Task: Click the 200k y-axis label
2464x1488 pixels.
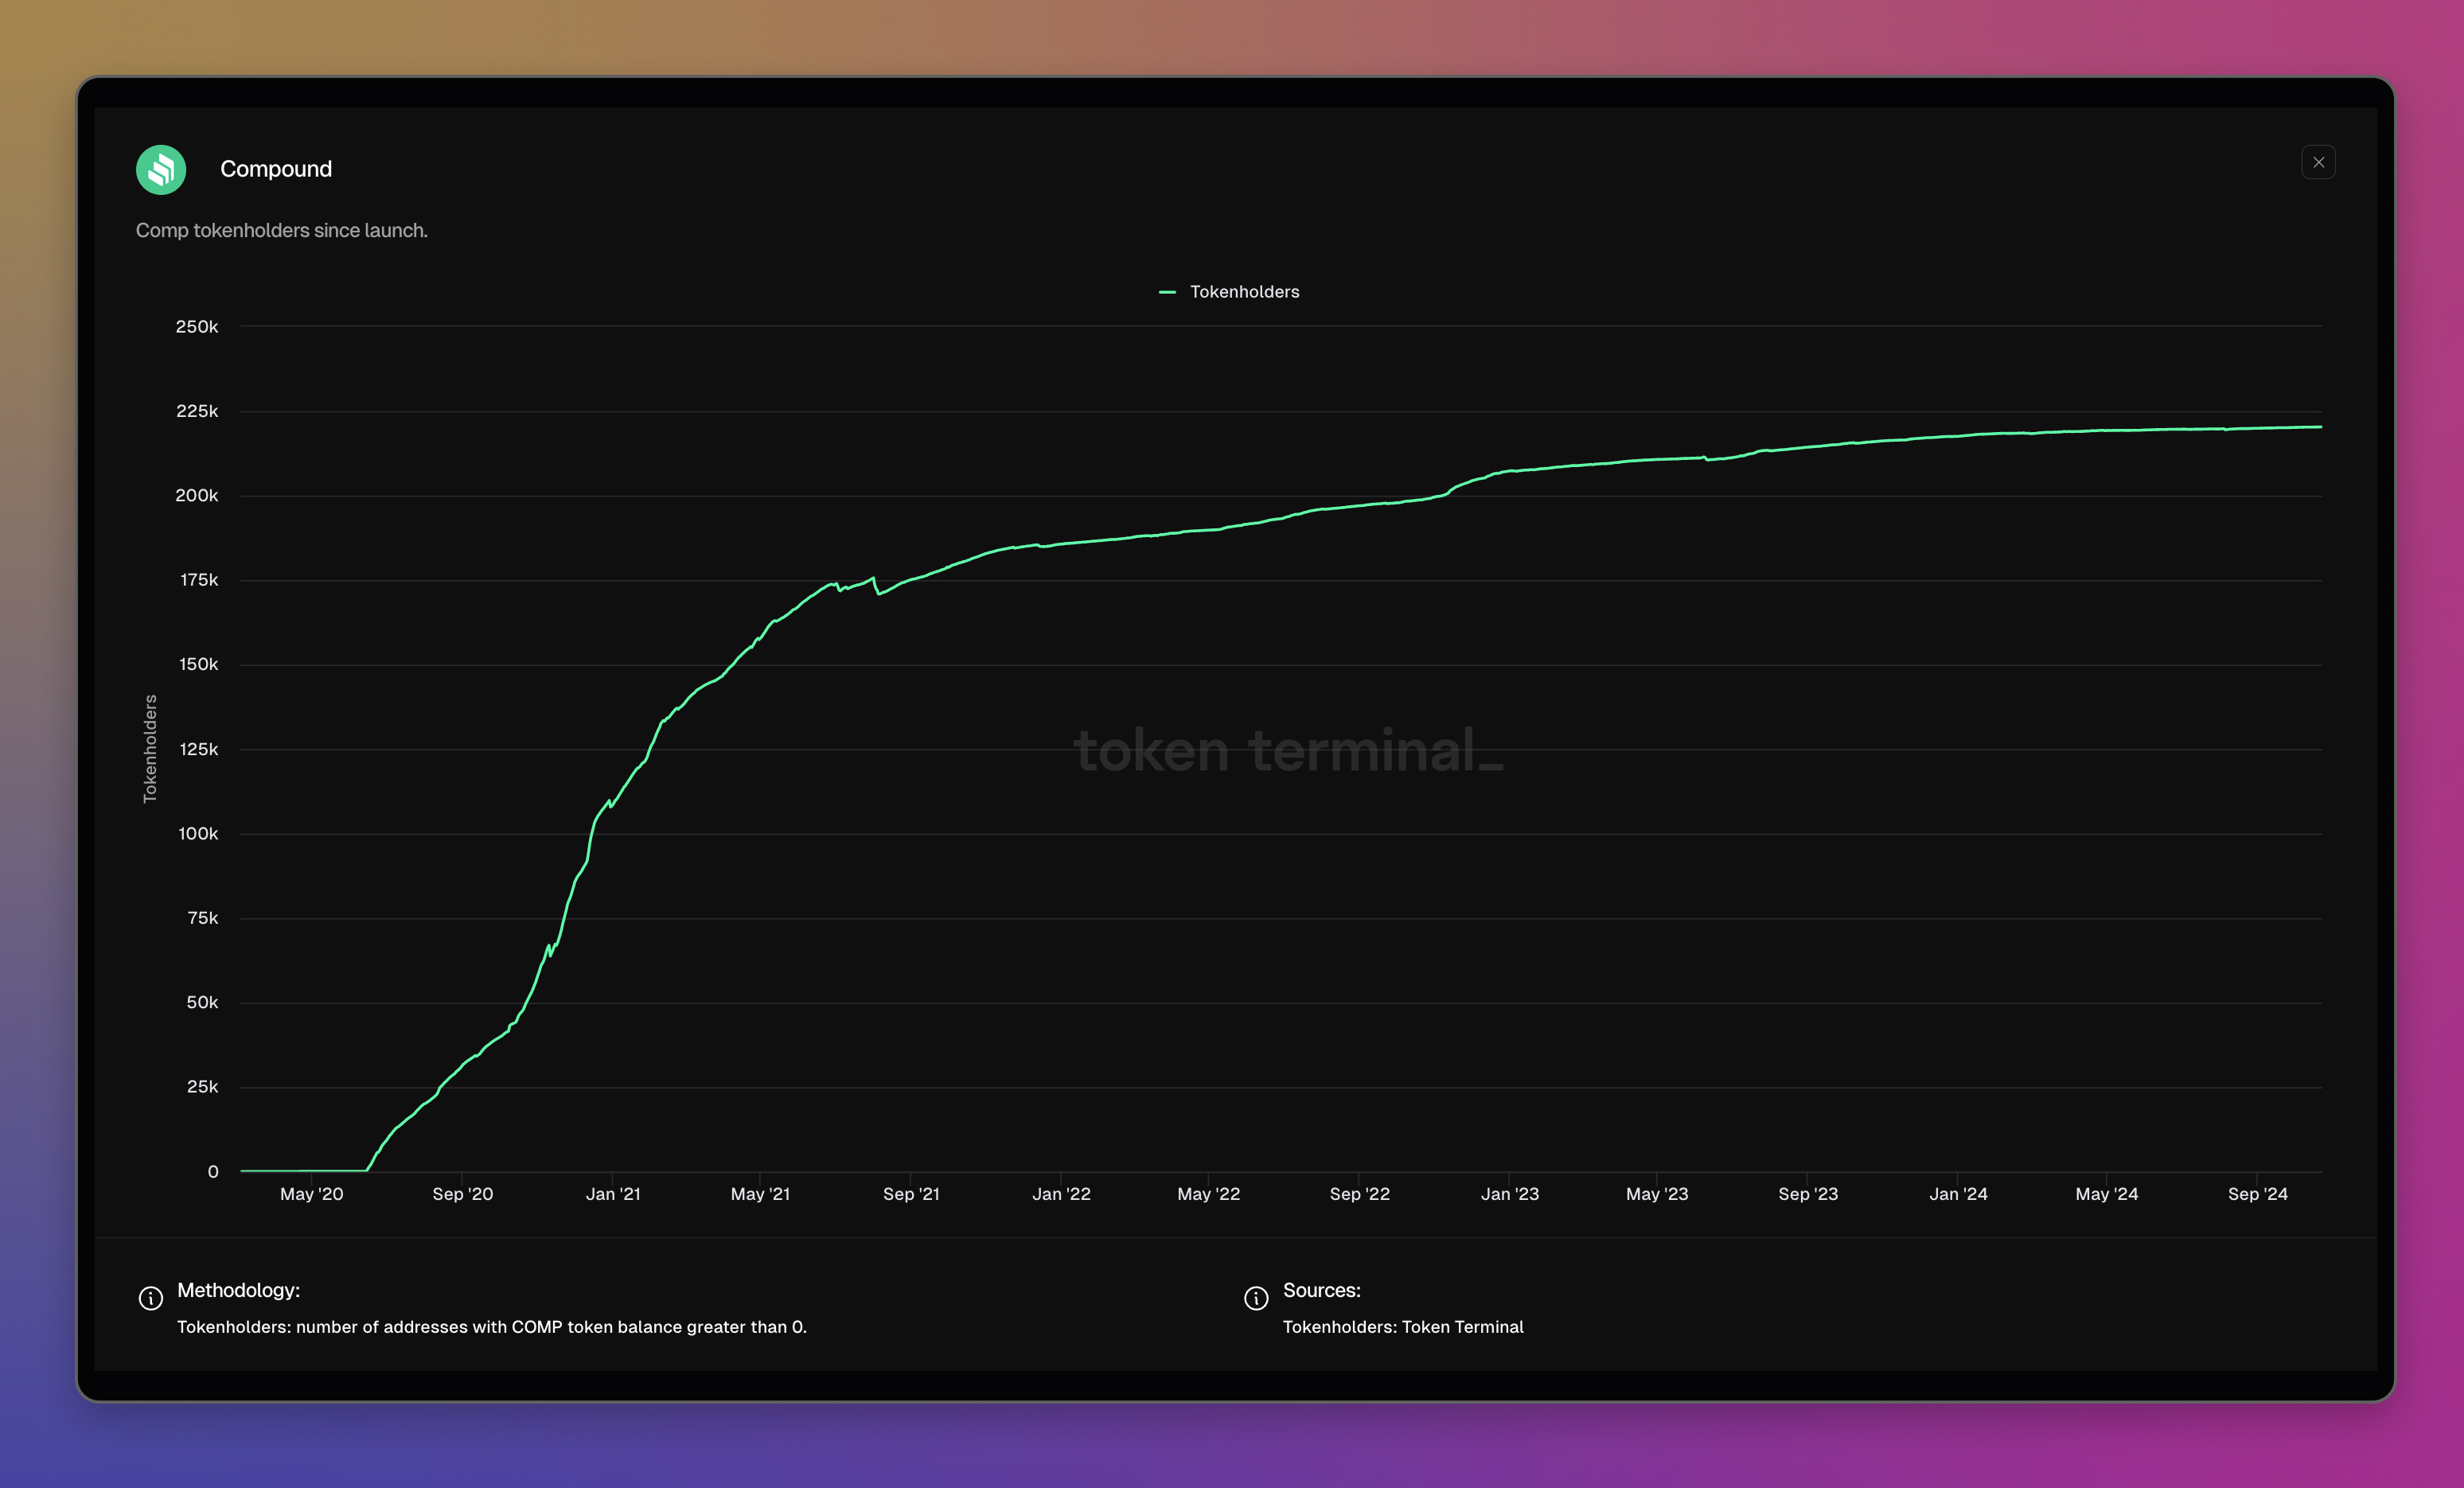Action: [x=197, y=496]
